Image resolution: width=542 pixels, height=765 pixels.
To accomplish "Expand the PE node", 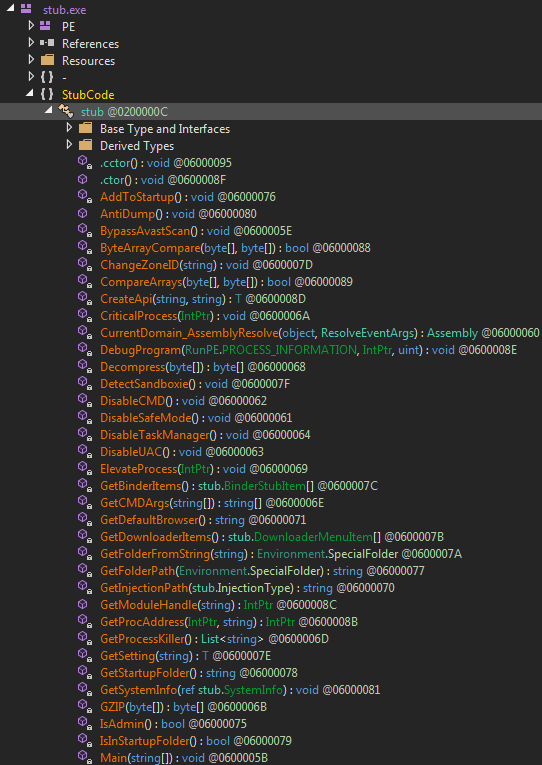I will [31, 25].
